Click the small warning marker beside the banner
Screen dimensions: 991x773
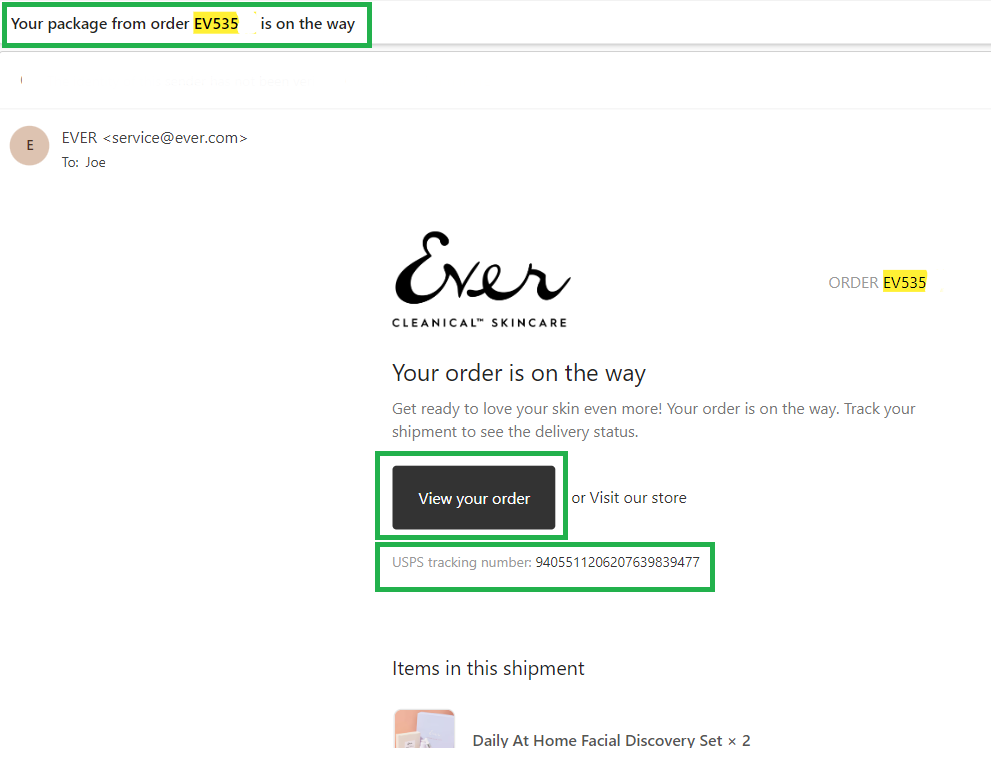21,80
